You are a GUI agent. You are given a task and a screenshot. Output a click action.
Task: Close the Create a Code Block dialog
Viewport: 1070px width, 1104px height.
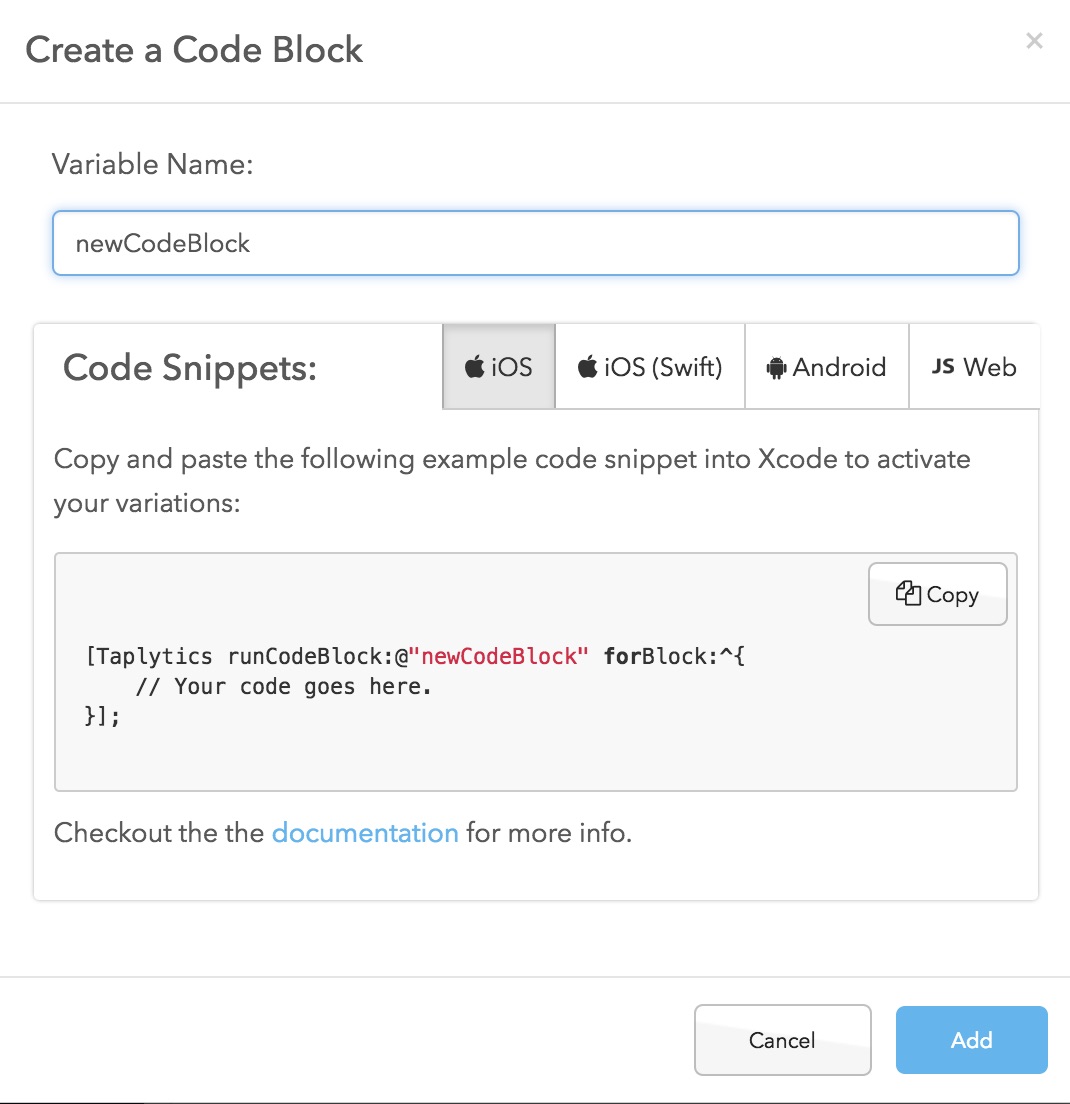(1034, 41)
